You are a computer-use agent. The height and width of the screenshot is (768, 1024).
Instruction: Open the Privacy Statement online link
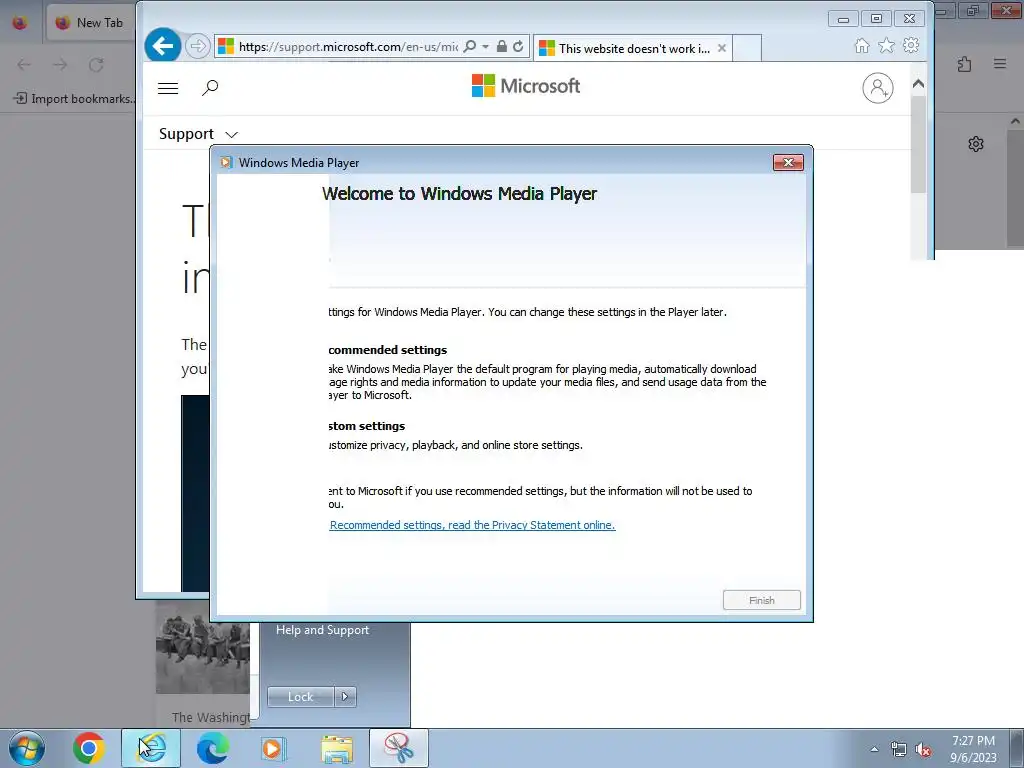point(472,525)
